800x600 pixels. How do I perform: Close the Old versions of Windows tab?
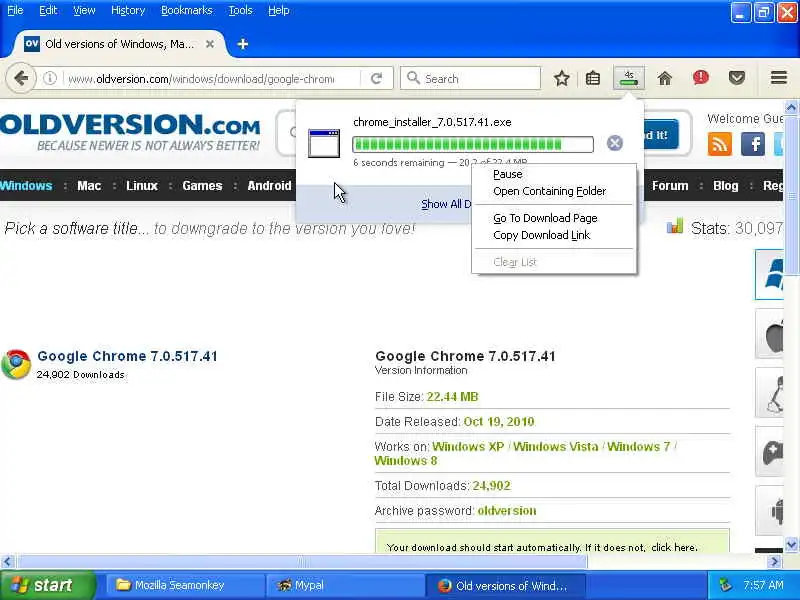pyautogui.click(x=210, y=44)
